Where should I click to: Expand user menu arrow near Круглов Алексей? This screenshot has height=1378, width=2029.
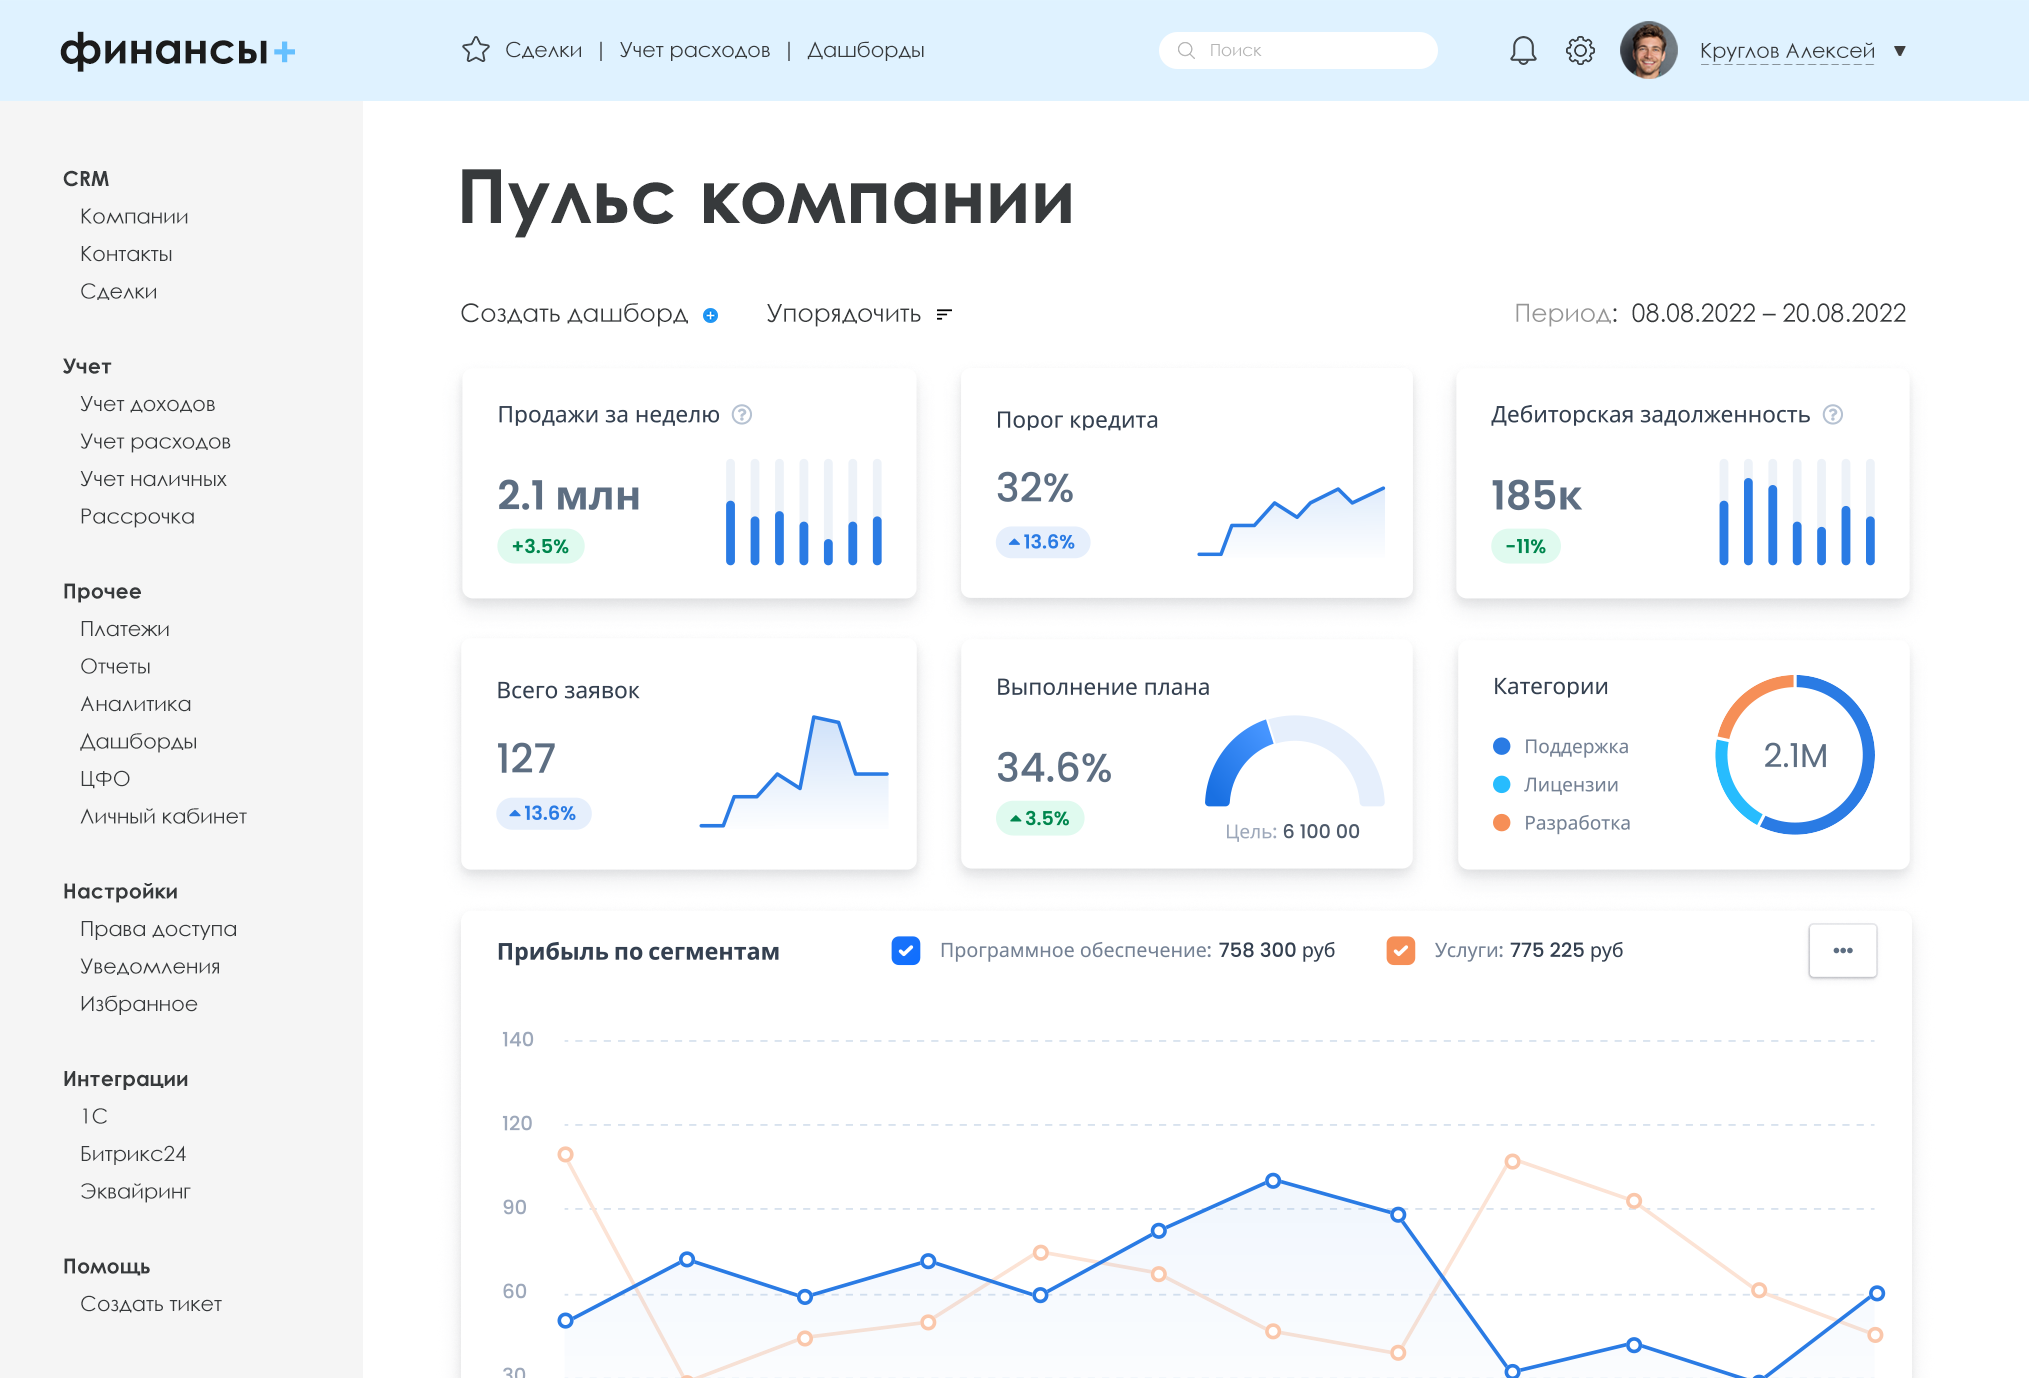1900,51
